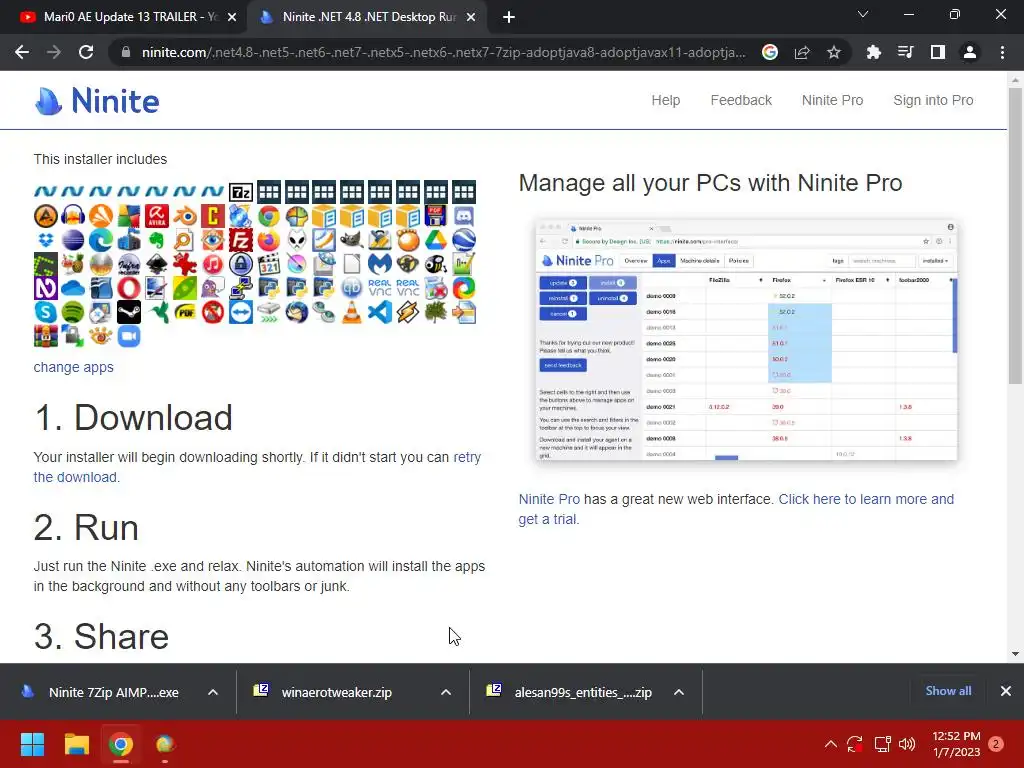The width and height of the screenshot is (1024, 768).
Task: Open the Ninite Pro screenshot thumbnail
Action: 746,340
